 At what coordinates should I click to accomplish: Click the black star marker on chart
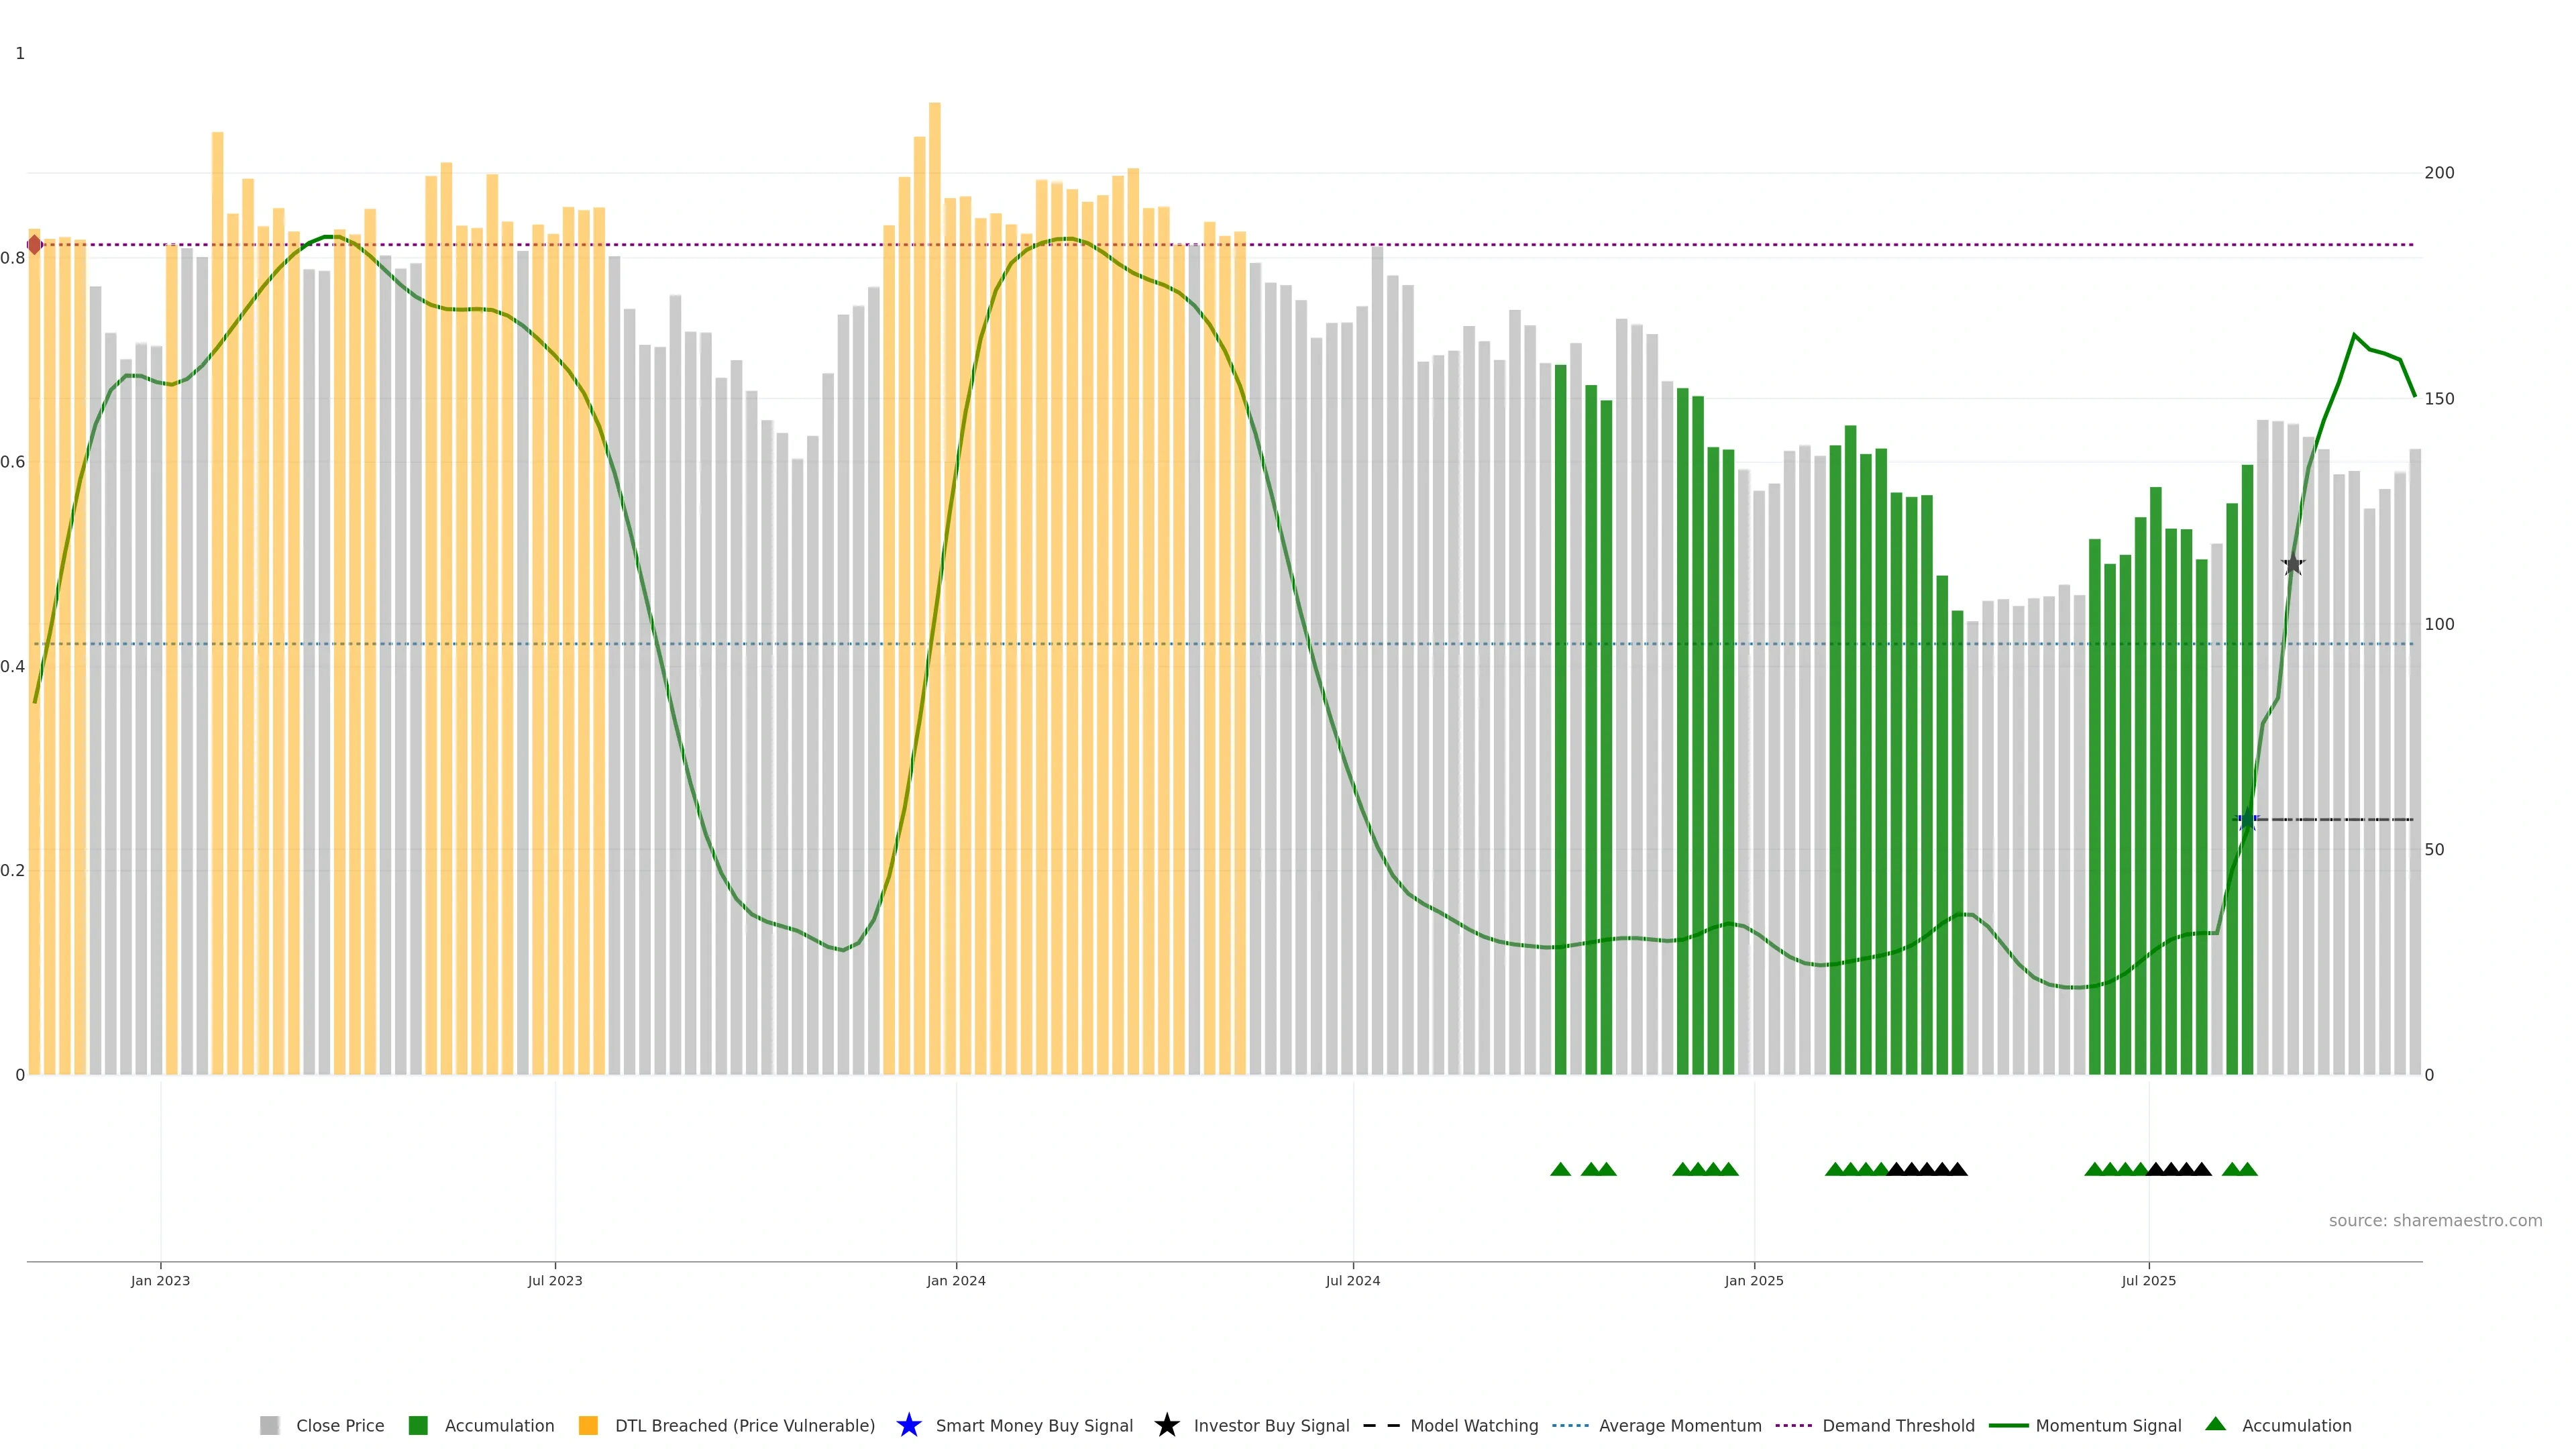pyautogui.click(x=2293, y=565)
